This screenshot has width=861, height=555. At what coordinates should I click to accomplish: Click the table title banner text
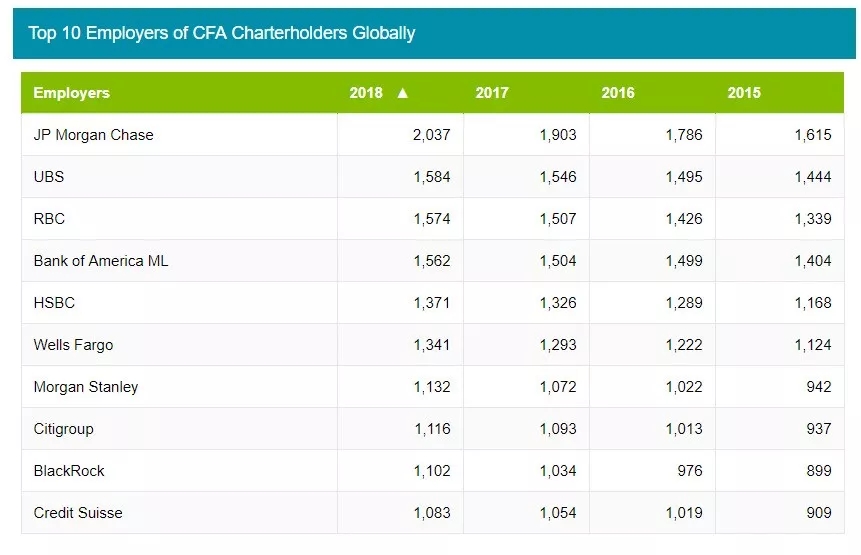point(221,33)
